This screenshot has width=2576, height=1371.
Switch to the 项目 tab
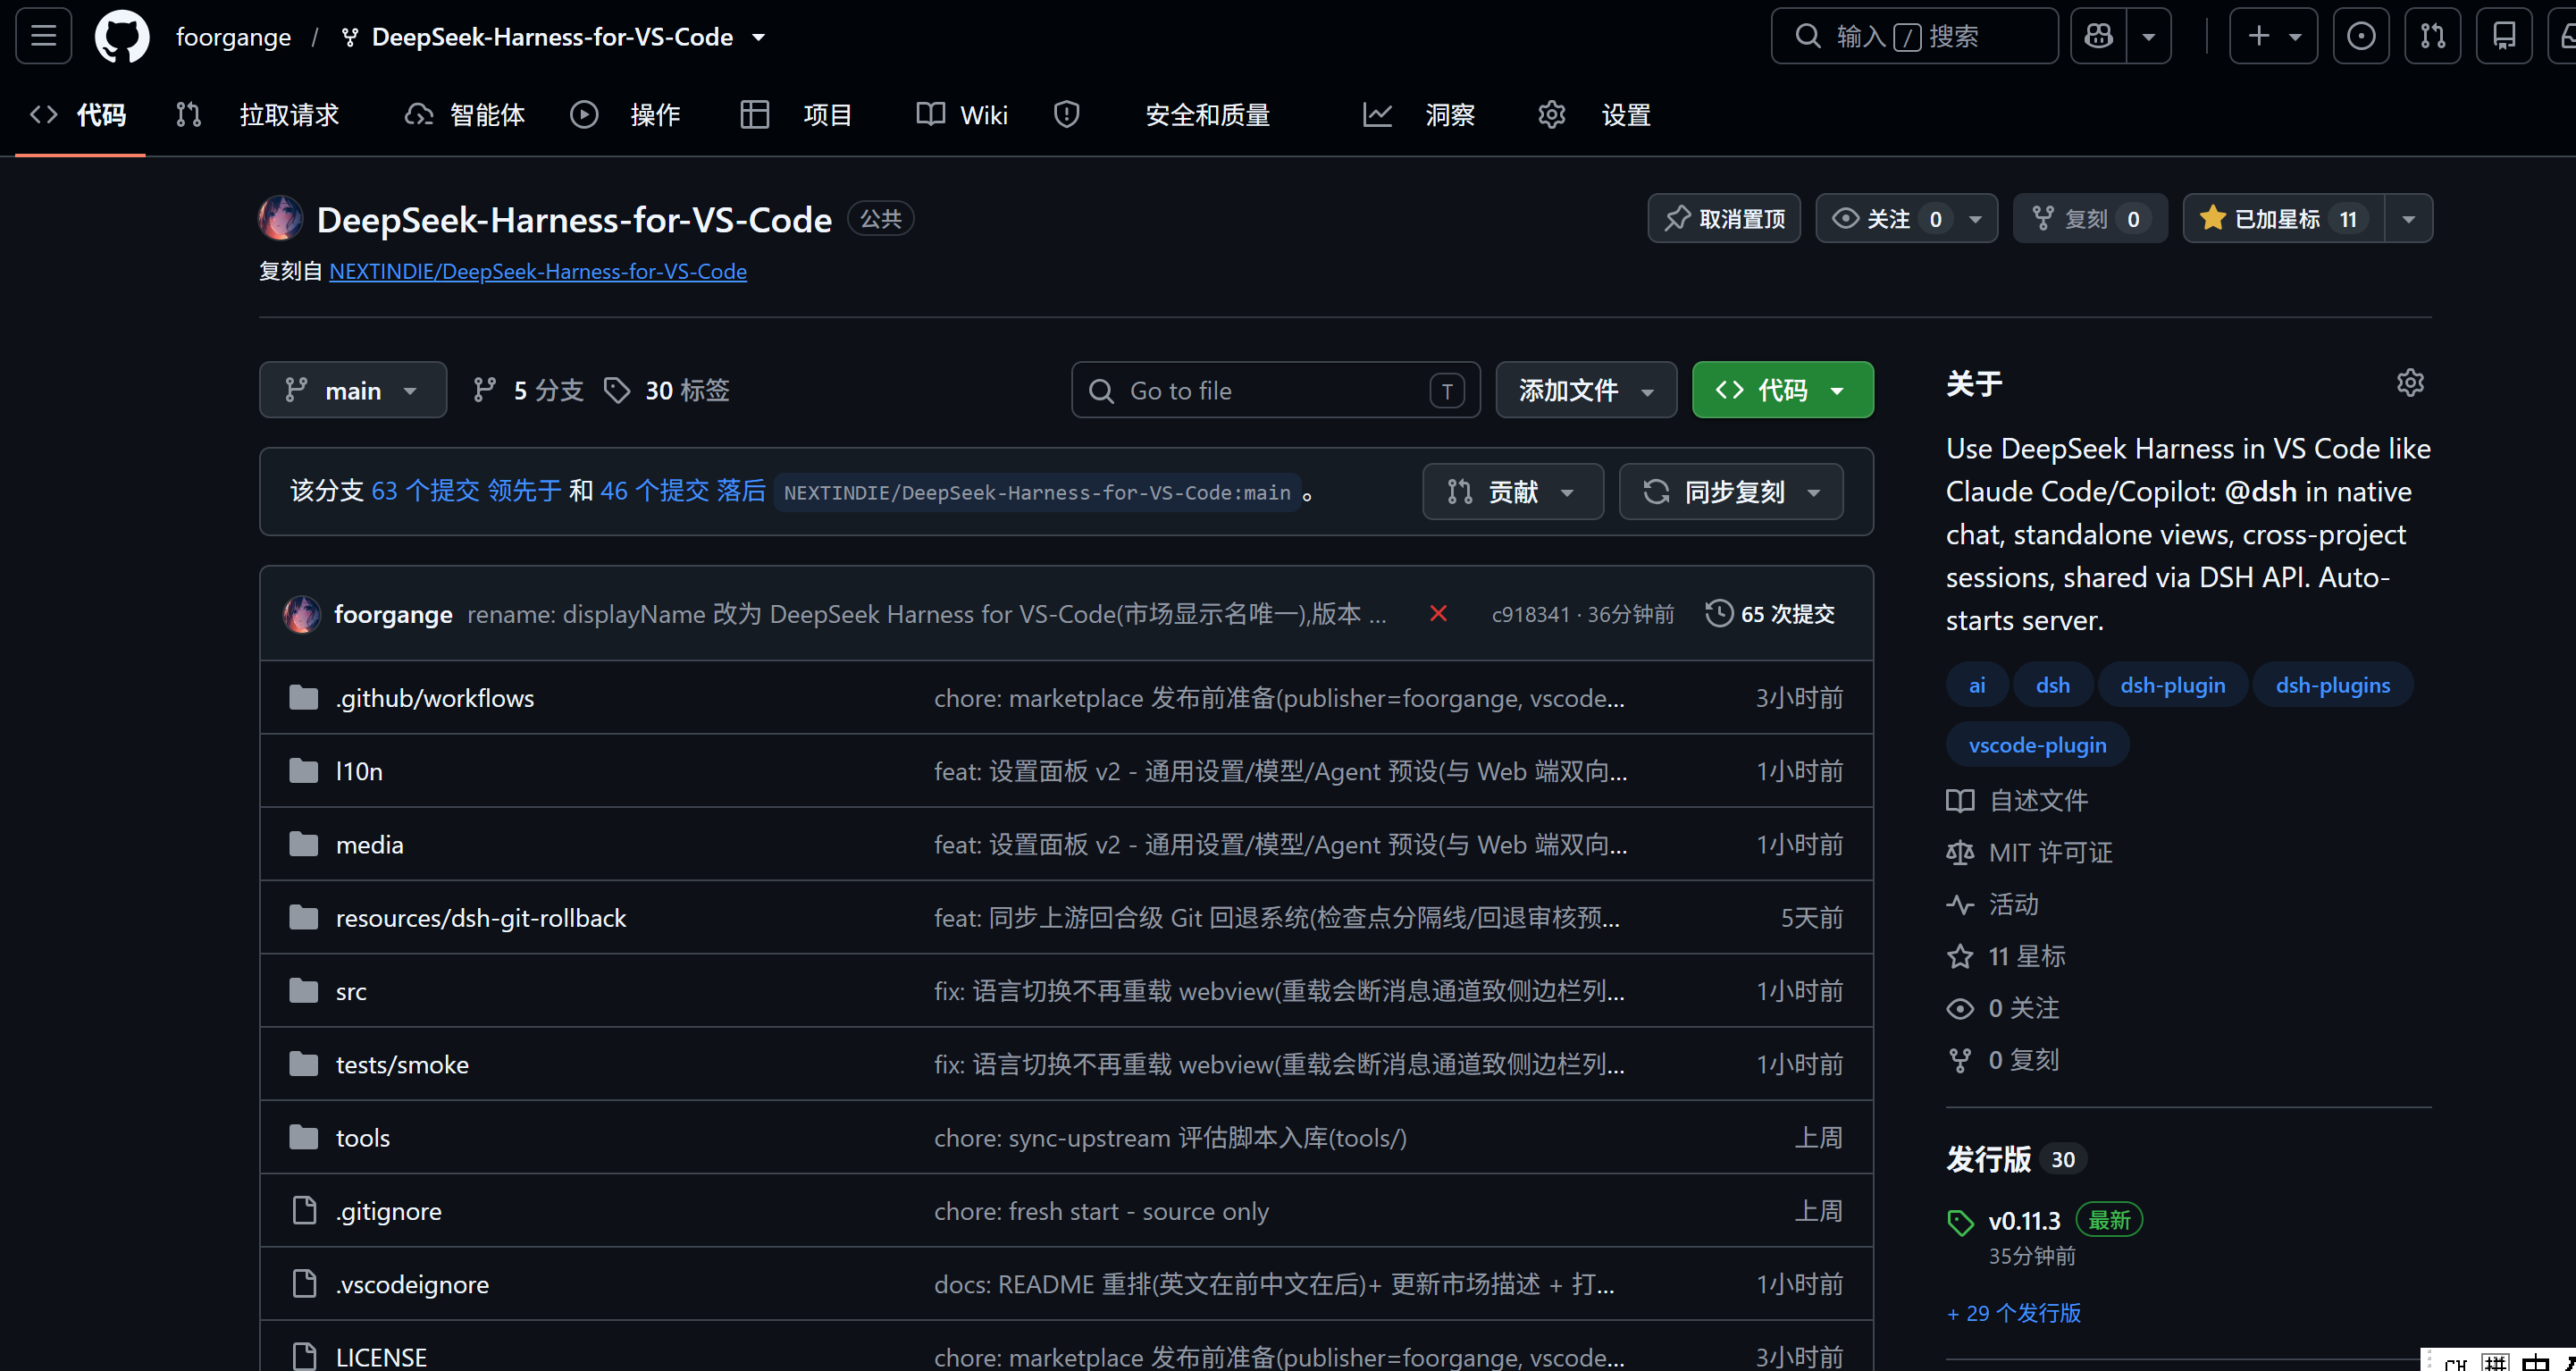tap(796, 114)
